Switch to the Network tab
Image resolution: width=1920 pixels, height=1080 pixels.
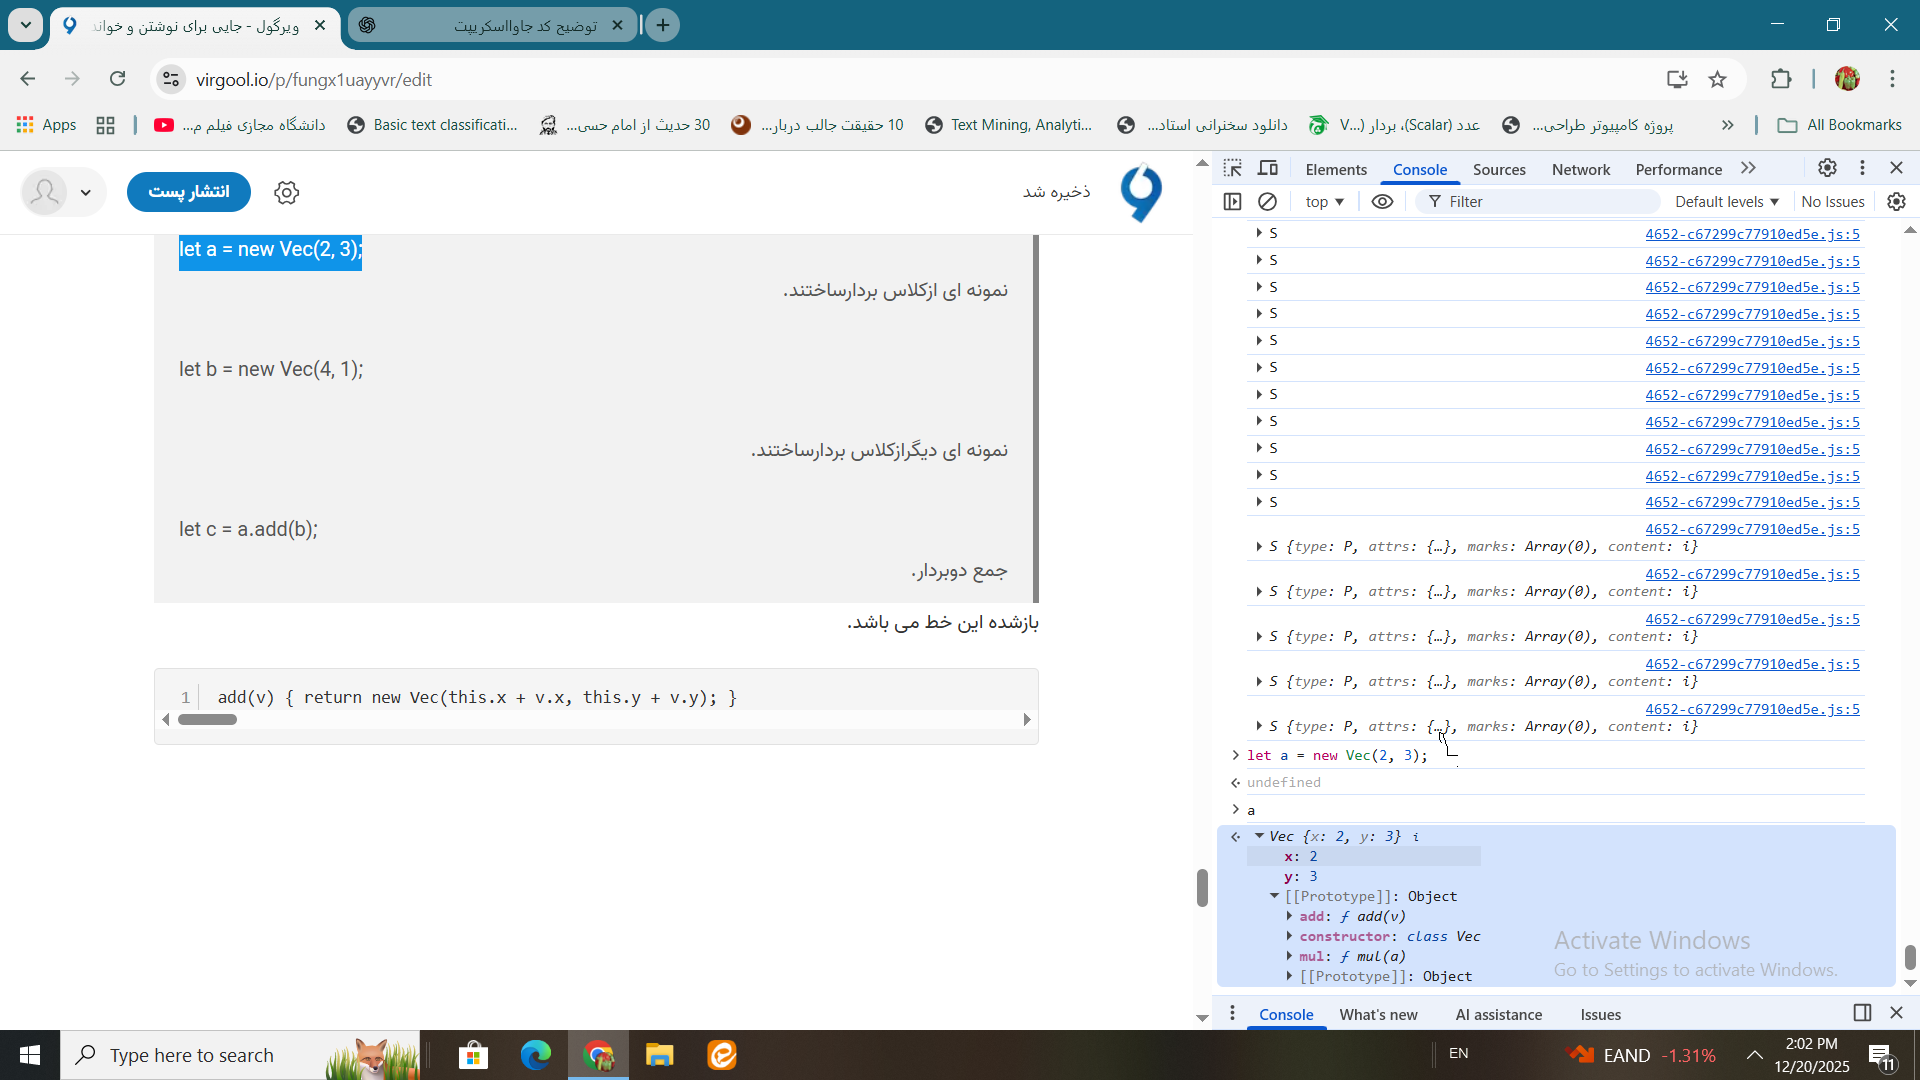point(1580,169)
